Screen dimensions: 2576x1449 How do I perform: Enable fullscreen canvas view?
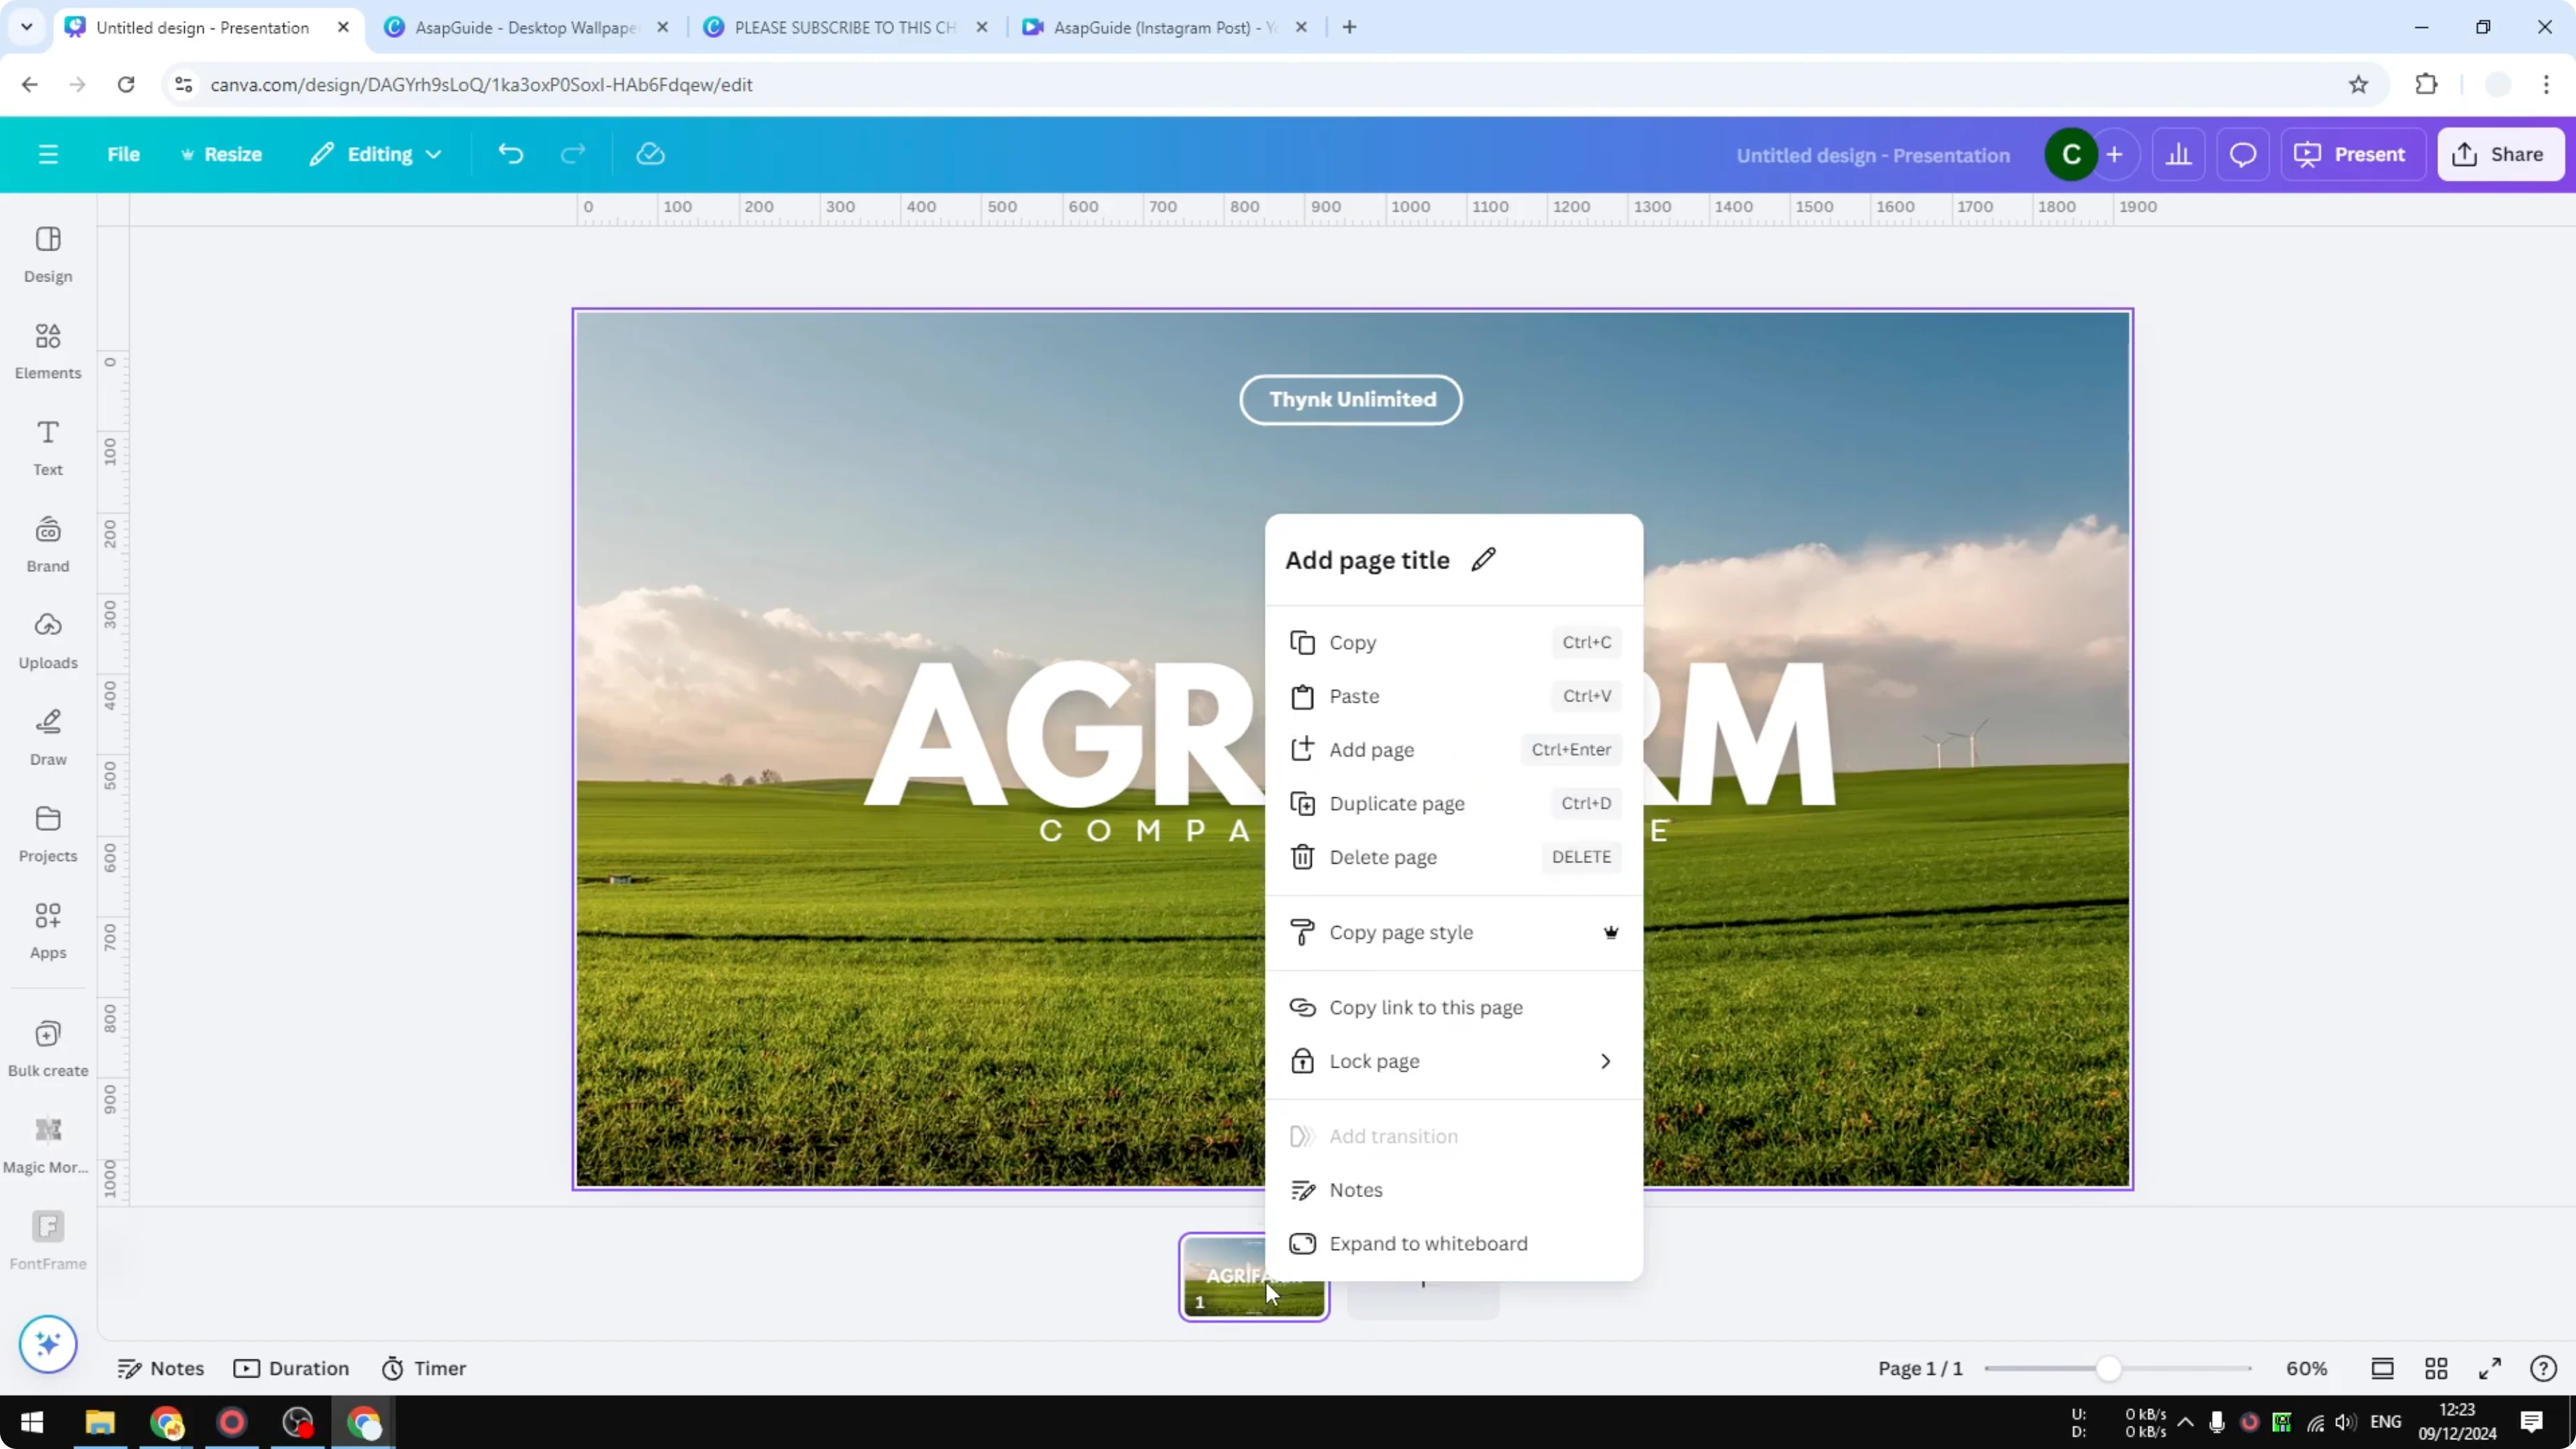click(2490, 1368)
